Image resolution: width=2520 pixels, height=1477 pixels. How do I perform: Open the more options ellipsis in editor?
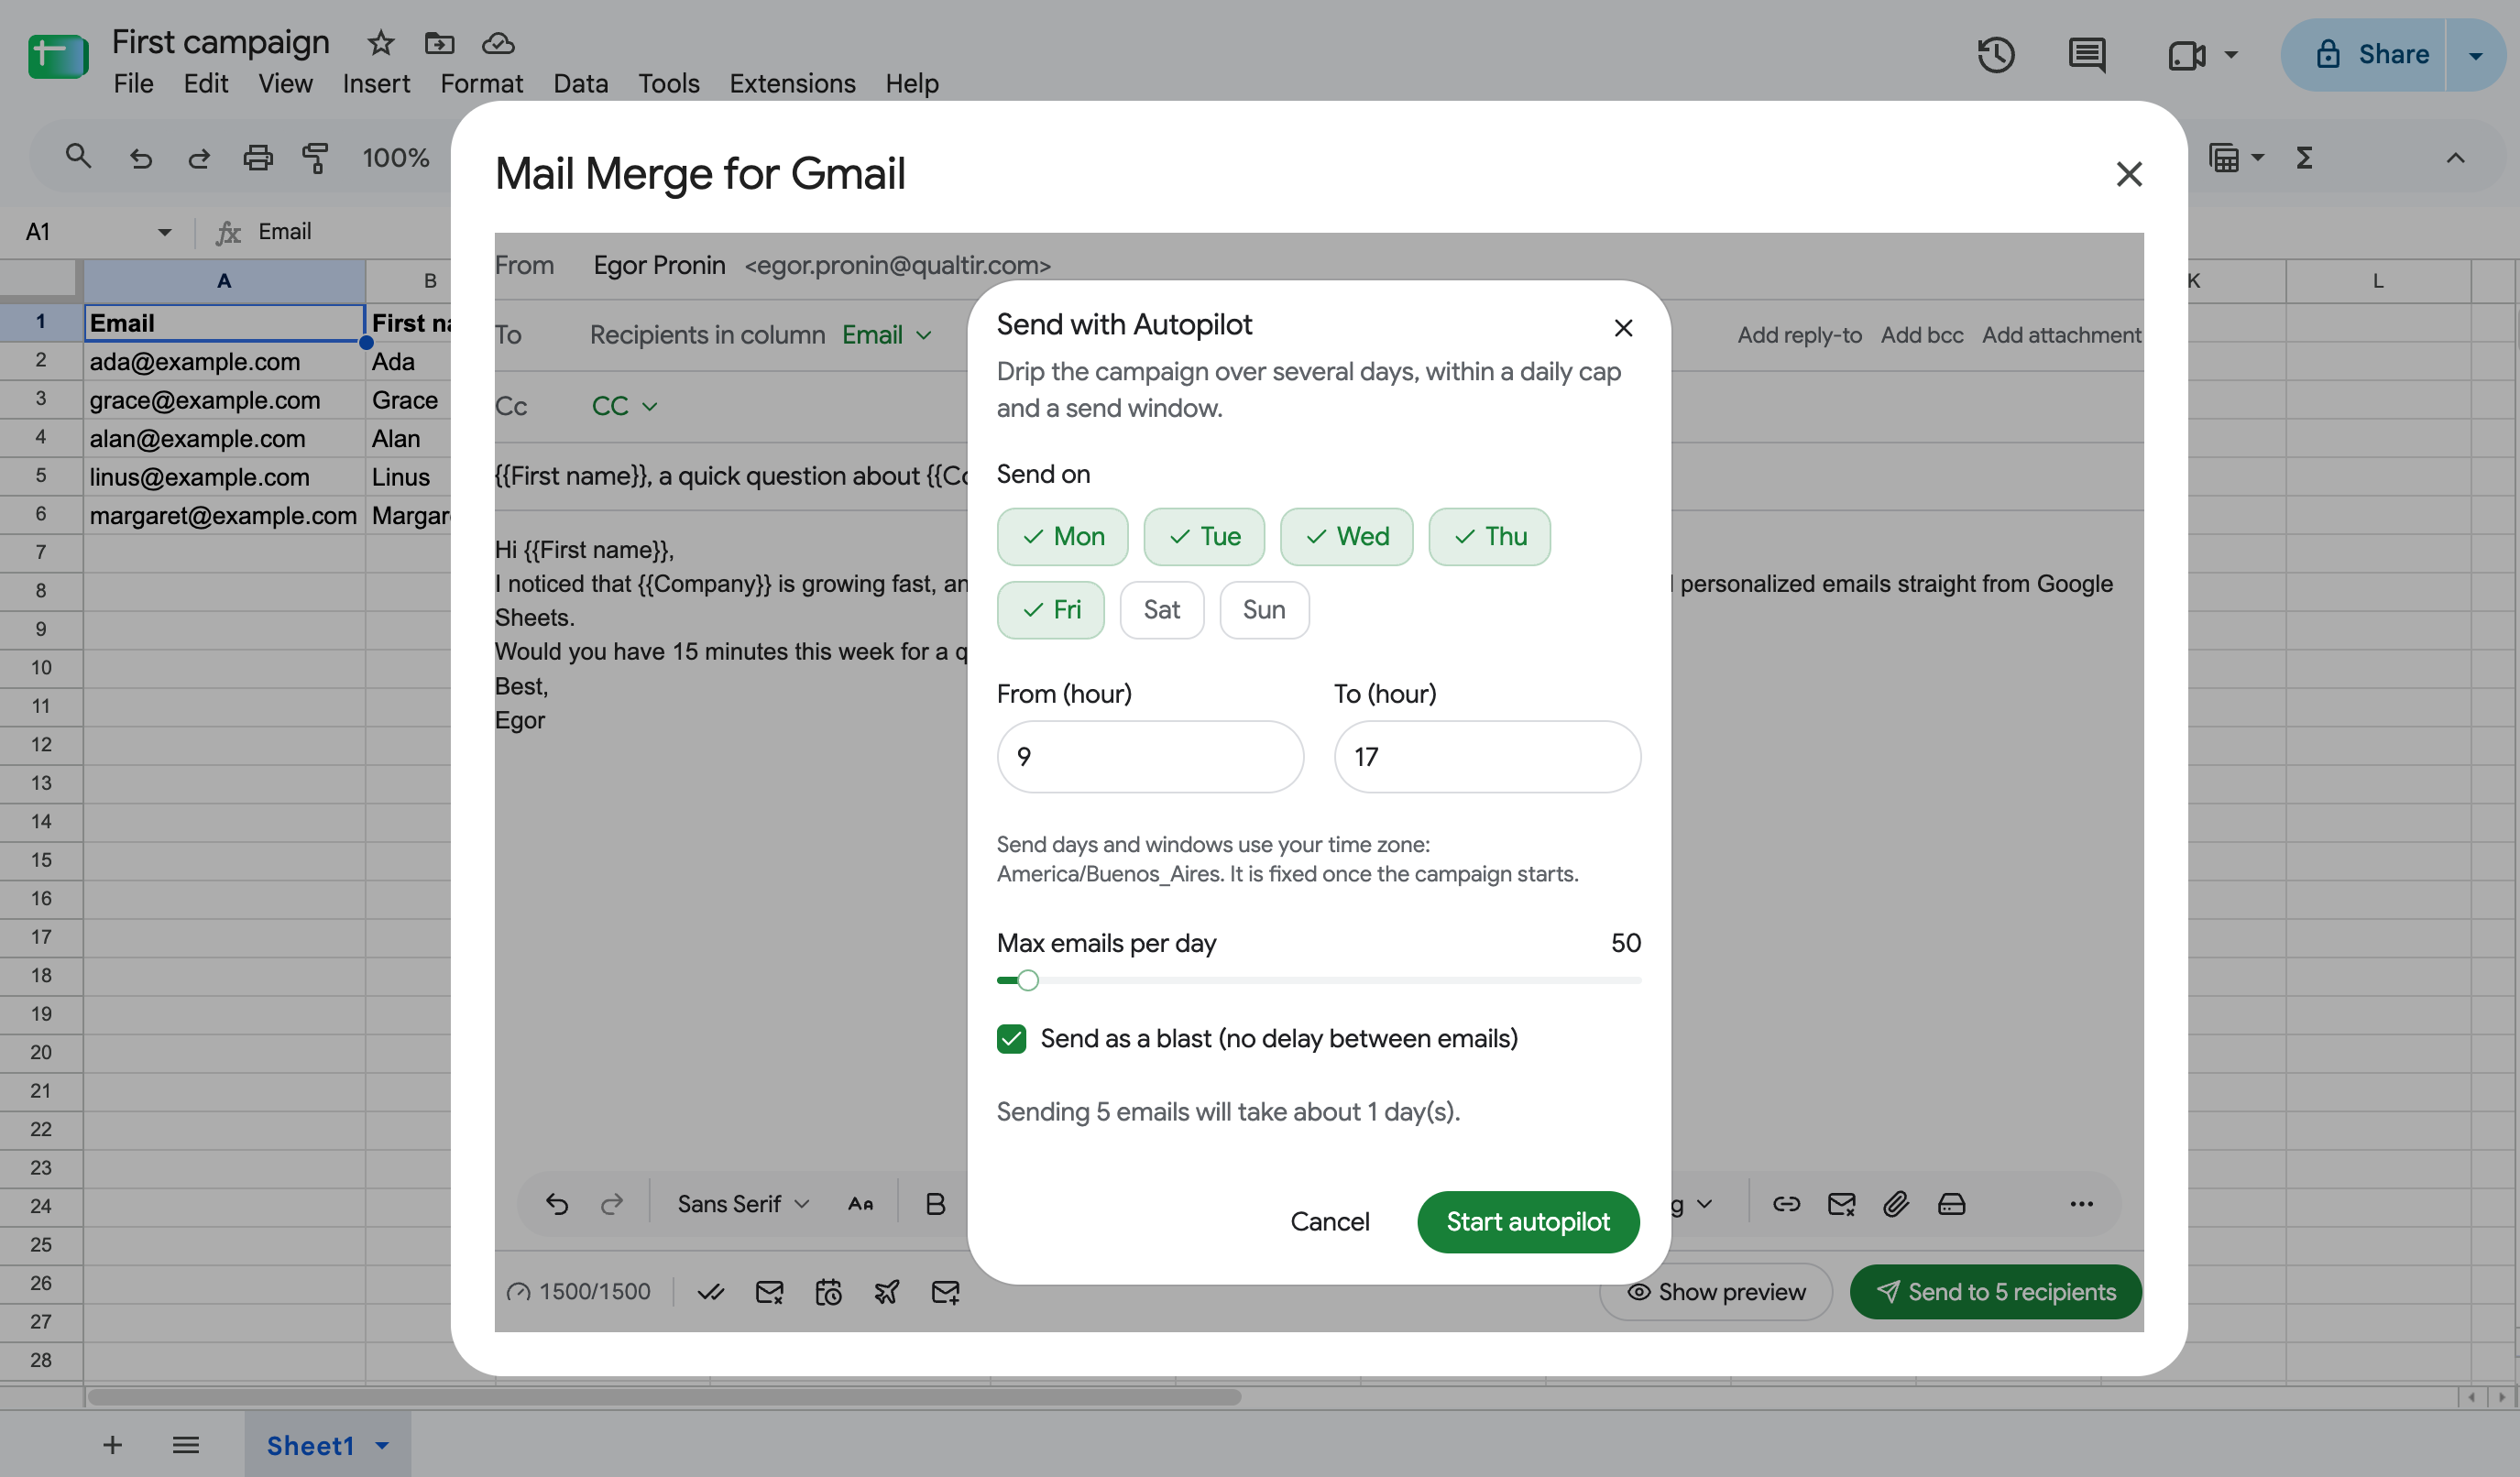click(2081, 1204)
